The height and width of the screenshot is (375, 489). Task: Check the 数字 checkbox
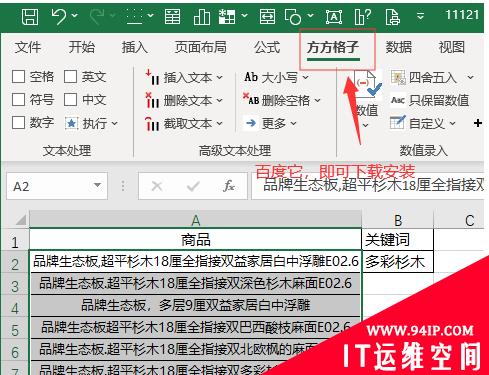[18, 122]
